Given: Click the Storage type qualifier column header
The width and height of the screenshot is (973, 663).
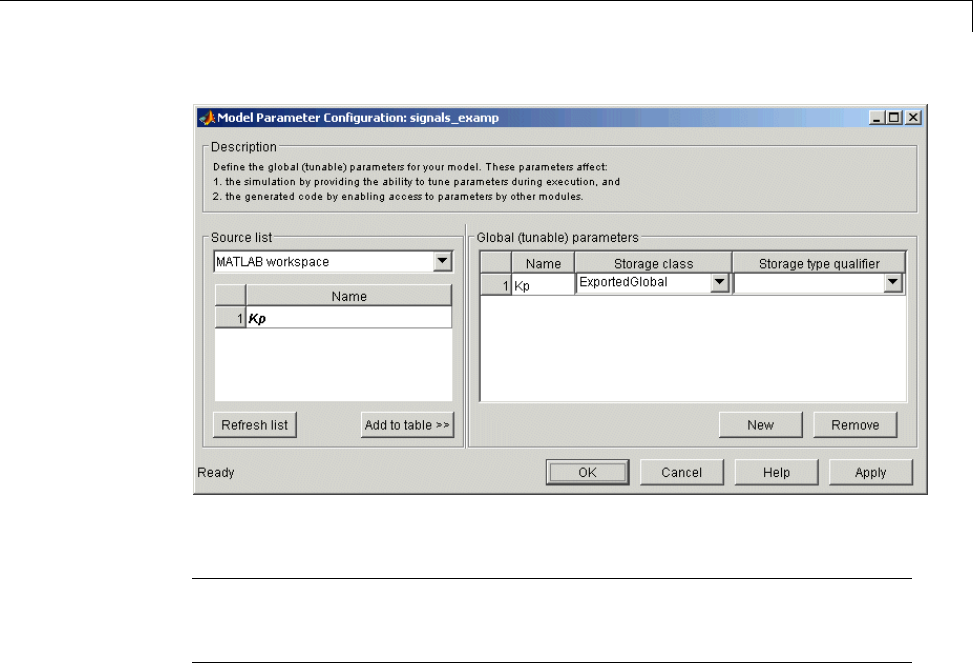Looking at the screenshot, I should pyautogui.click(x=819, y=263).
